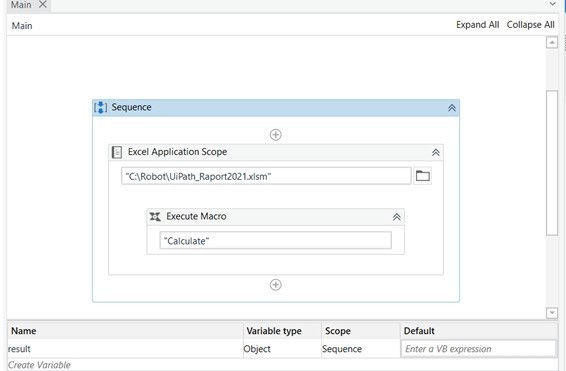This screenshot has height=371, width=566.
Task: Add activity via plus above Excel scope
Action: click(276, 135)
